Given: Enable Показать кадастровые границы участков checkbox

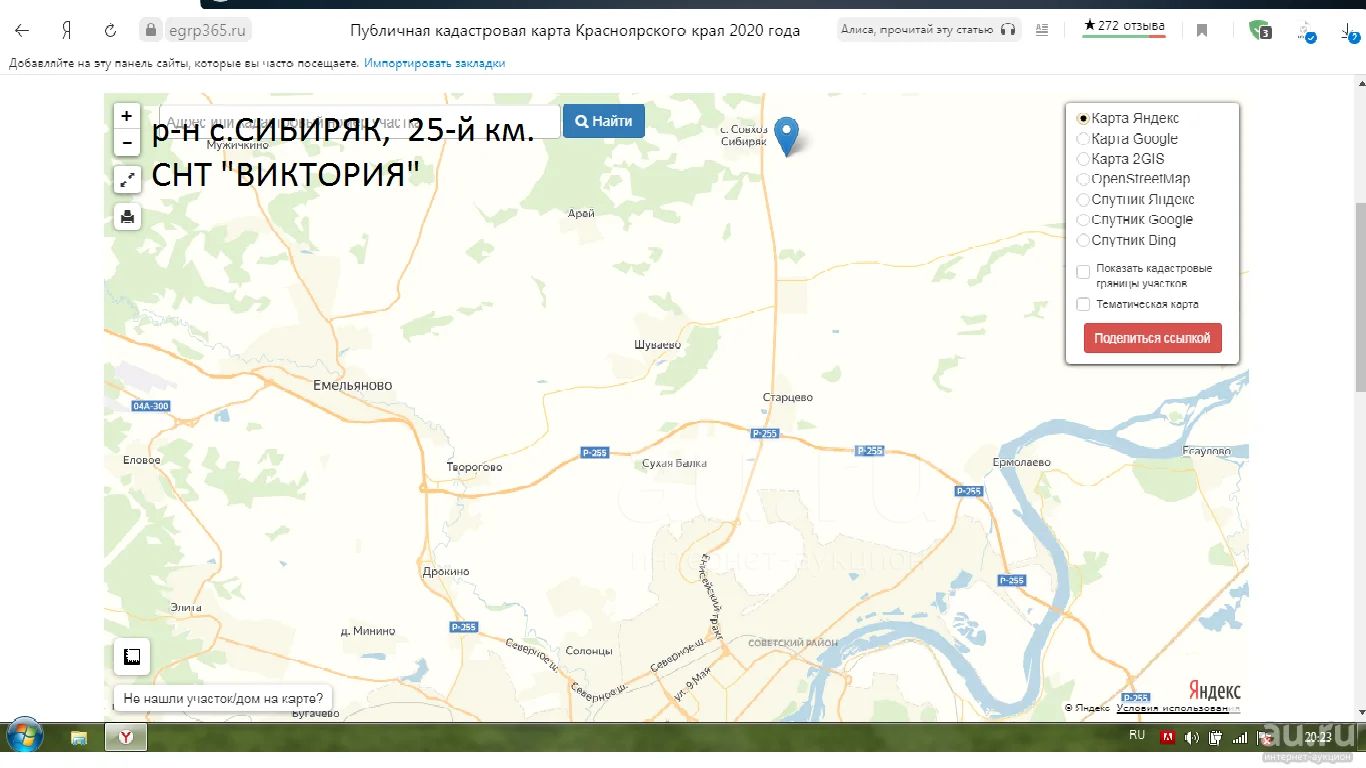Looking at the screenshot, I should point(1083,272).
